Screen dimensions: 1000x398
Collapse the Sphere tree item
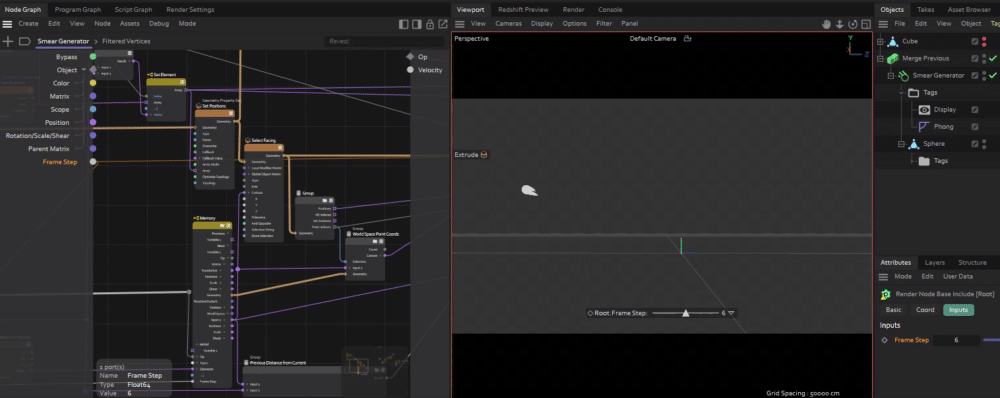click(x=901, y=144)
